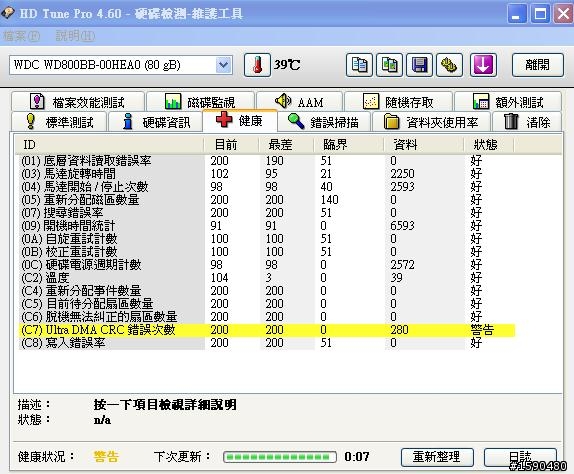
Task: Click the 離開 exit button
Action: [x=537, y=65]
